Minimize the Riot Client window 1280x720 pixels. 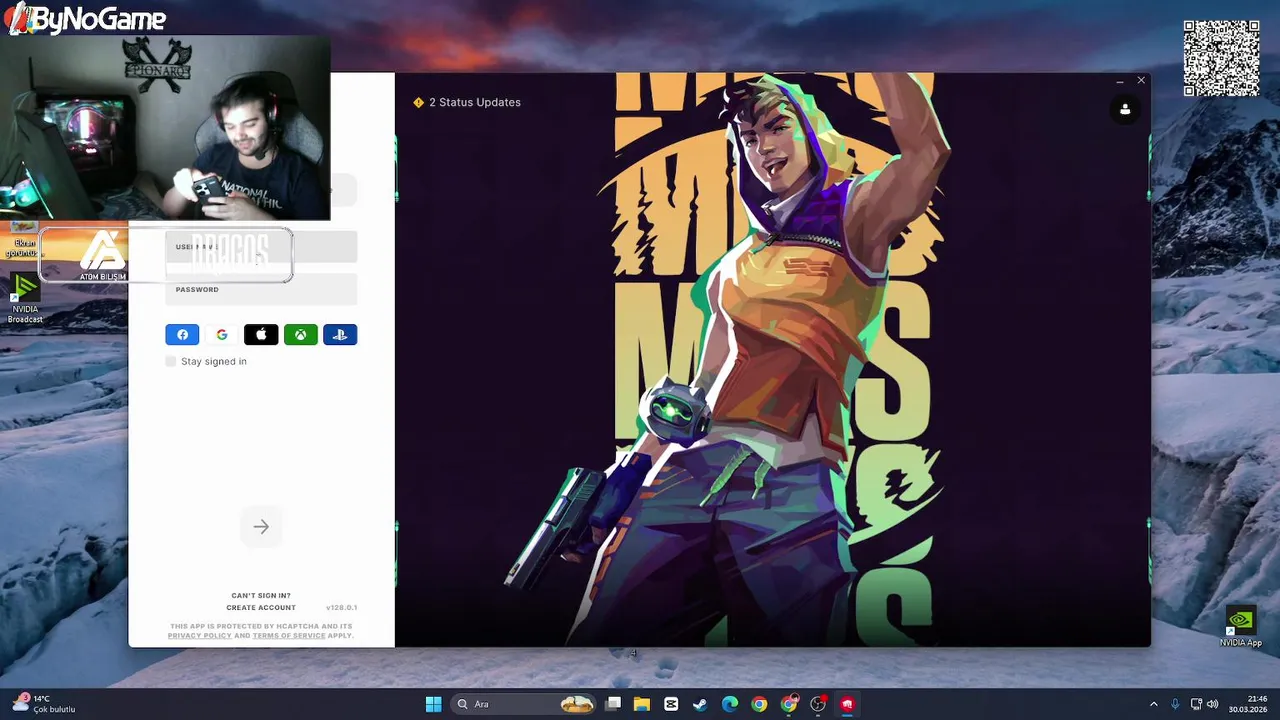[x=1119, y=80]
